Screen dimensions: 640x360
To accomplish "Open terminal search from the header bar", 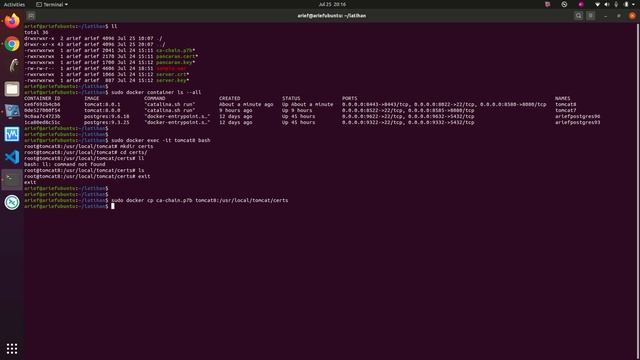I will pyautogui.click(x=578, y=16).
